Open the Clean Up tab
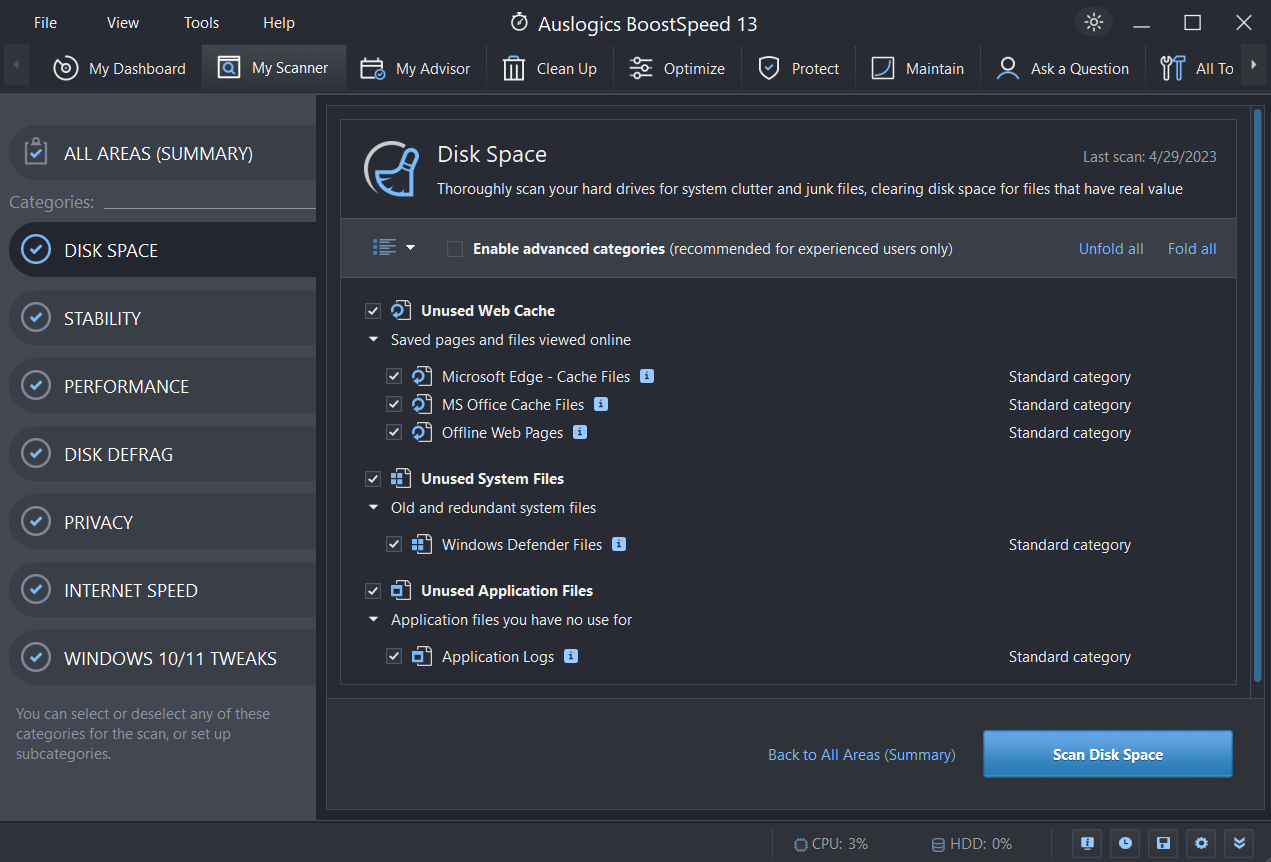 [550, 68]
